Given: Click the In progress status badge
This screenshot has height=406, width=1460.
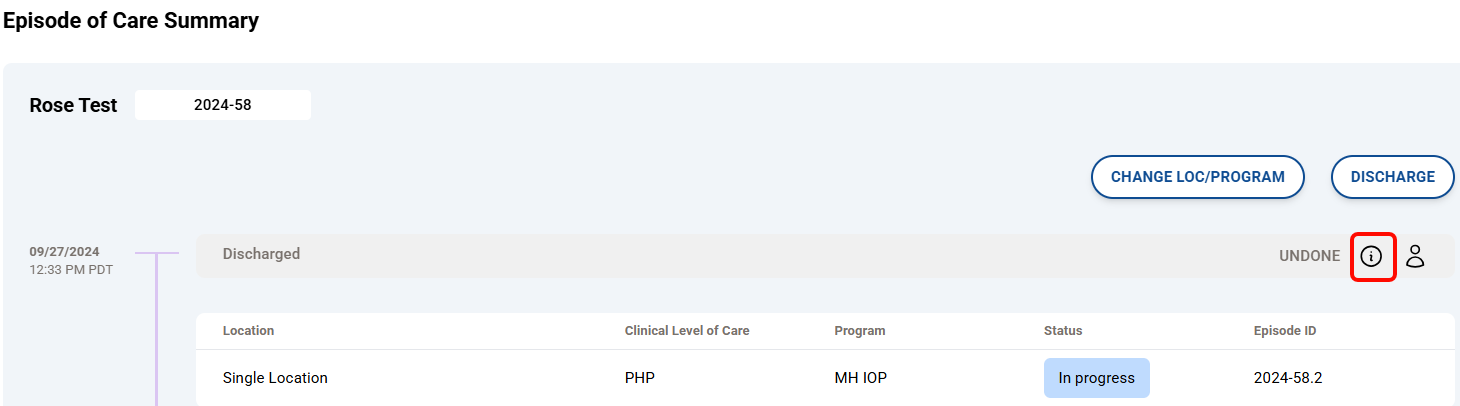Looking at the screenshot, I should click(1097, 378).
